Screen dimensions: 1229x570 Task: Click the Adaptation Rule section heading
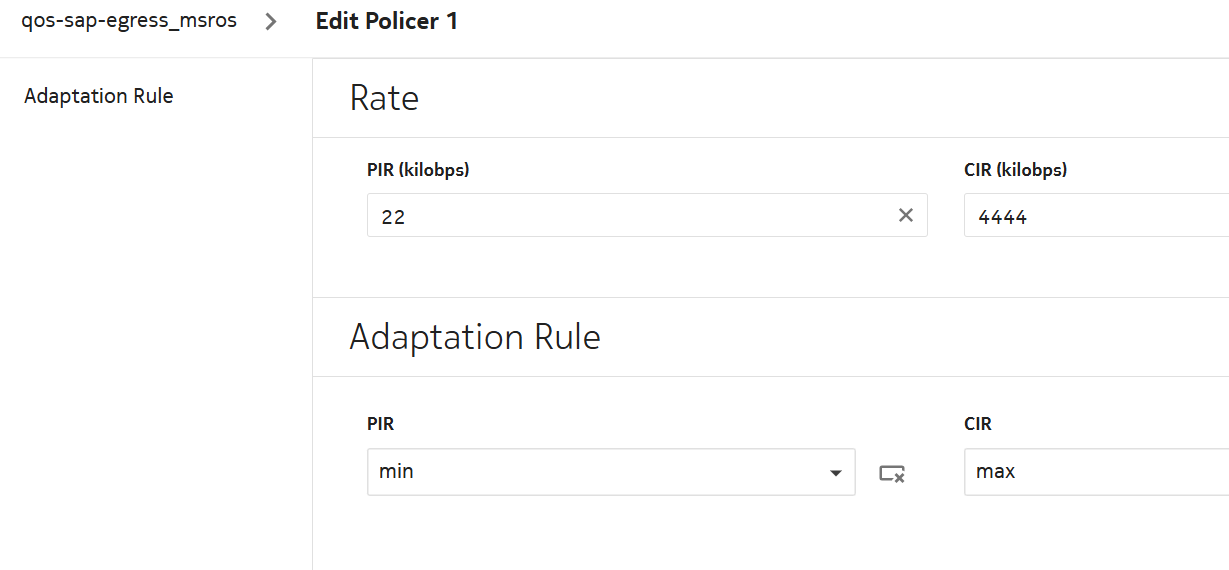point(475,337)
